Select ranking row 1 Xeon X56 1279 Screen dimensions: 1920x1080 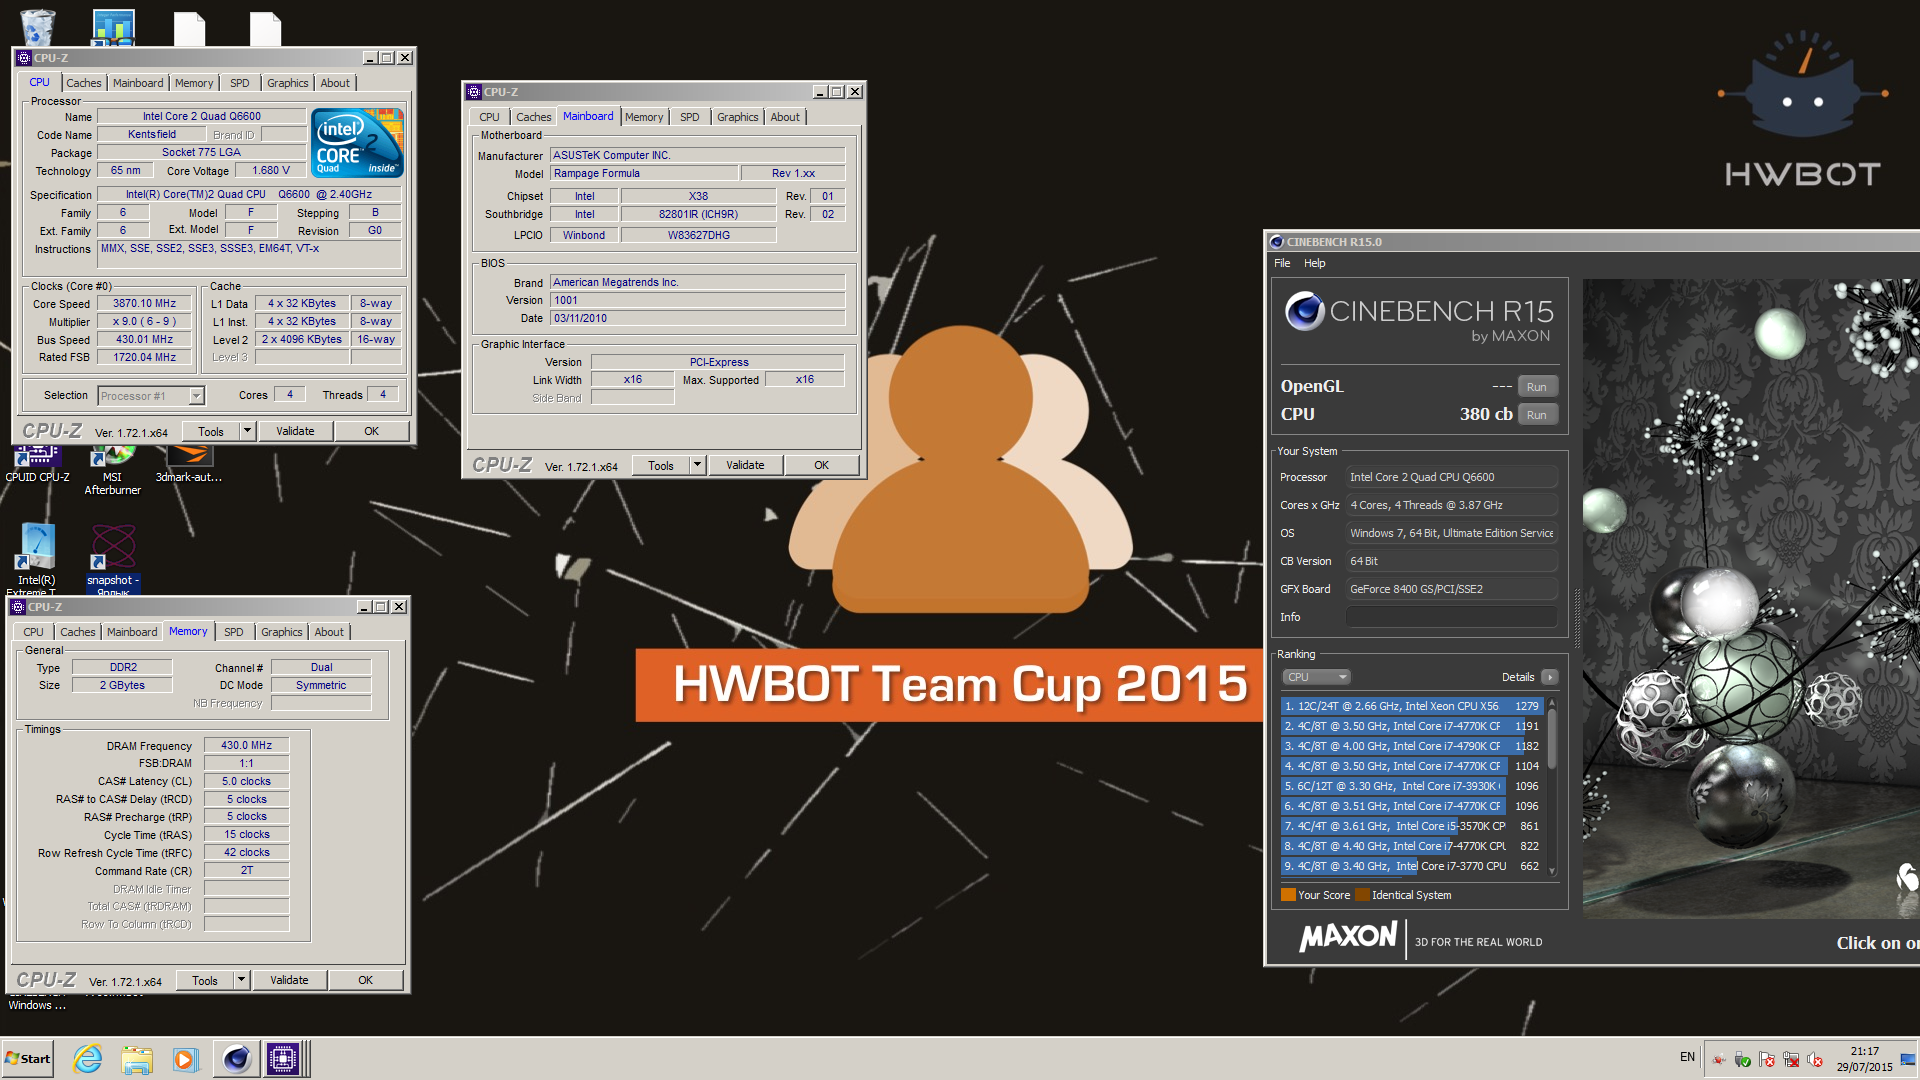coord(1412,706)
